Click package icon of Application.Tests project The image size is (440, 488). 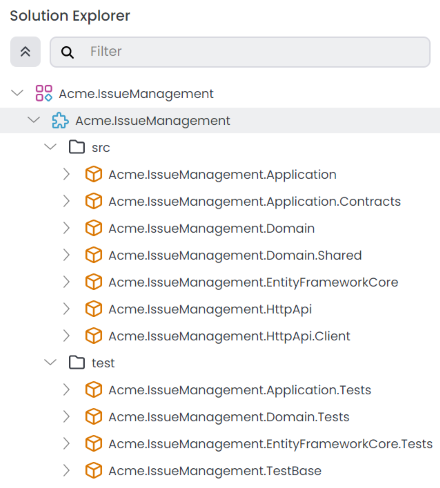[x=94, y=390]
